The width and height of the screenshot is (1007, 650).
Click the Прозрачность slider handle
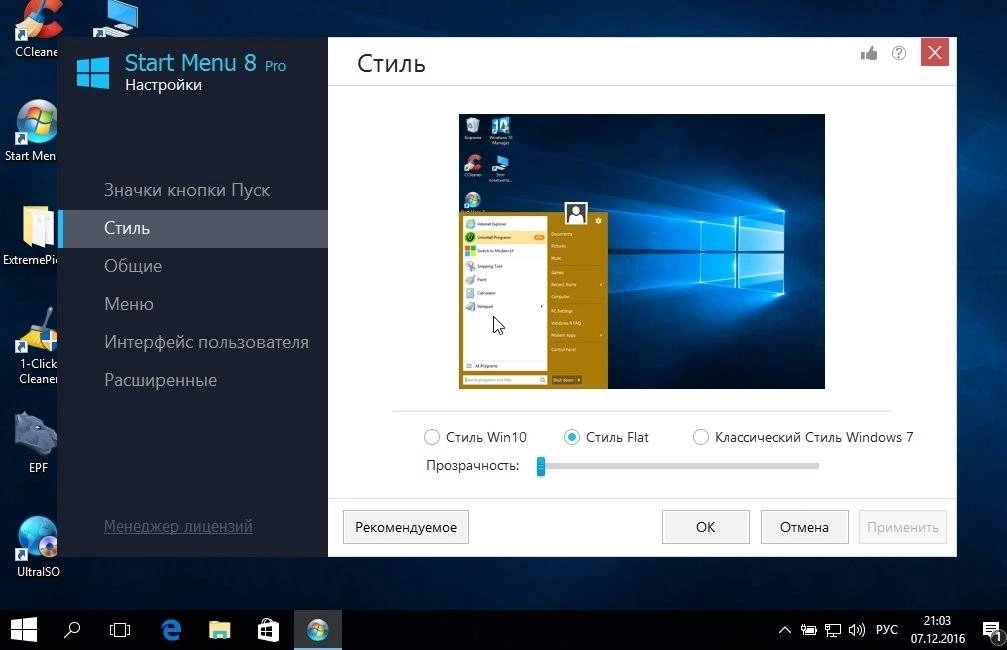click(541, 466)
